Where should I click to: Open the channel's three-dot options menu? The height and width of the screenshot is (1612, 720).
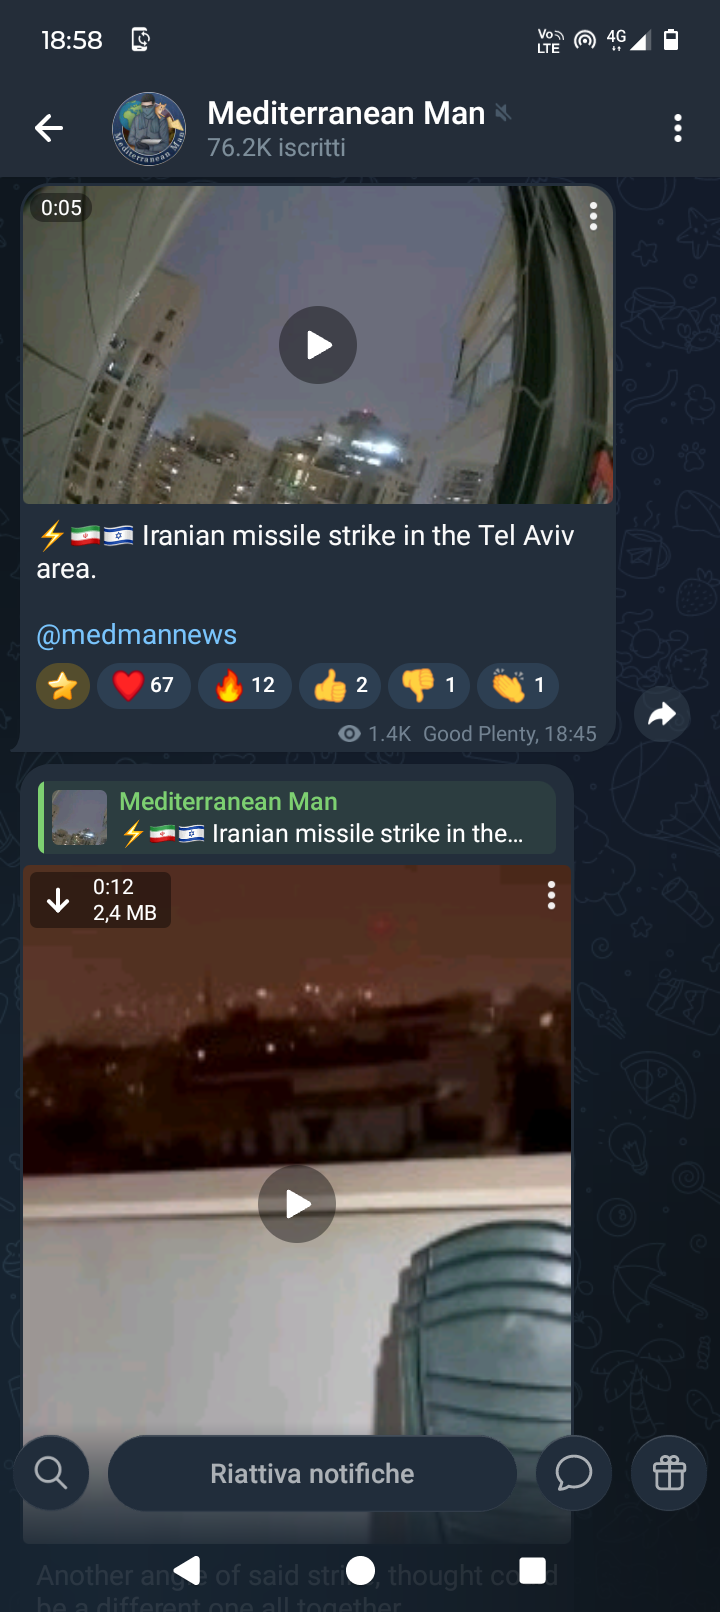pyautogui.click(x=678, y=128)
